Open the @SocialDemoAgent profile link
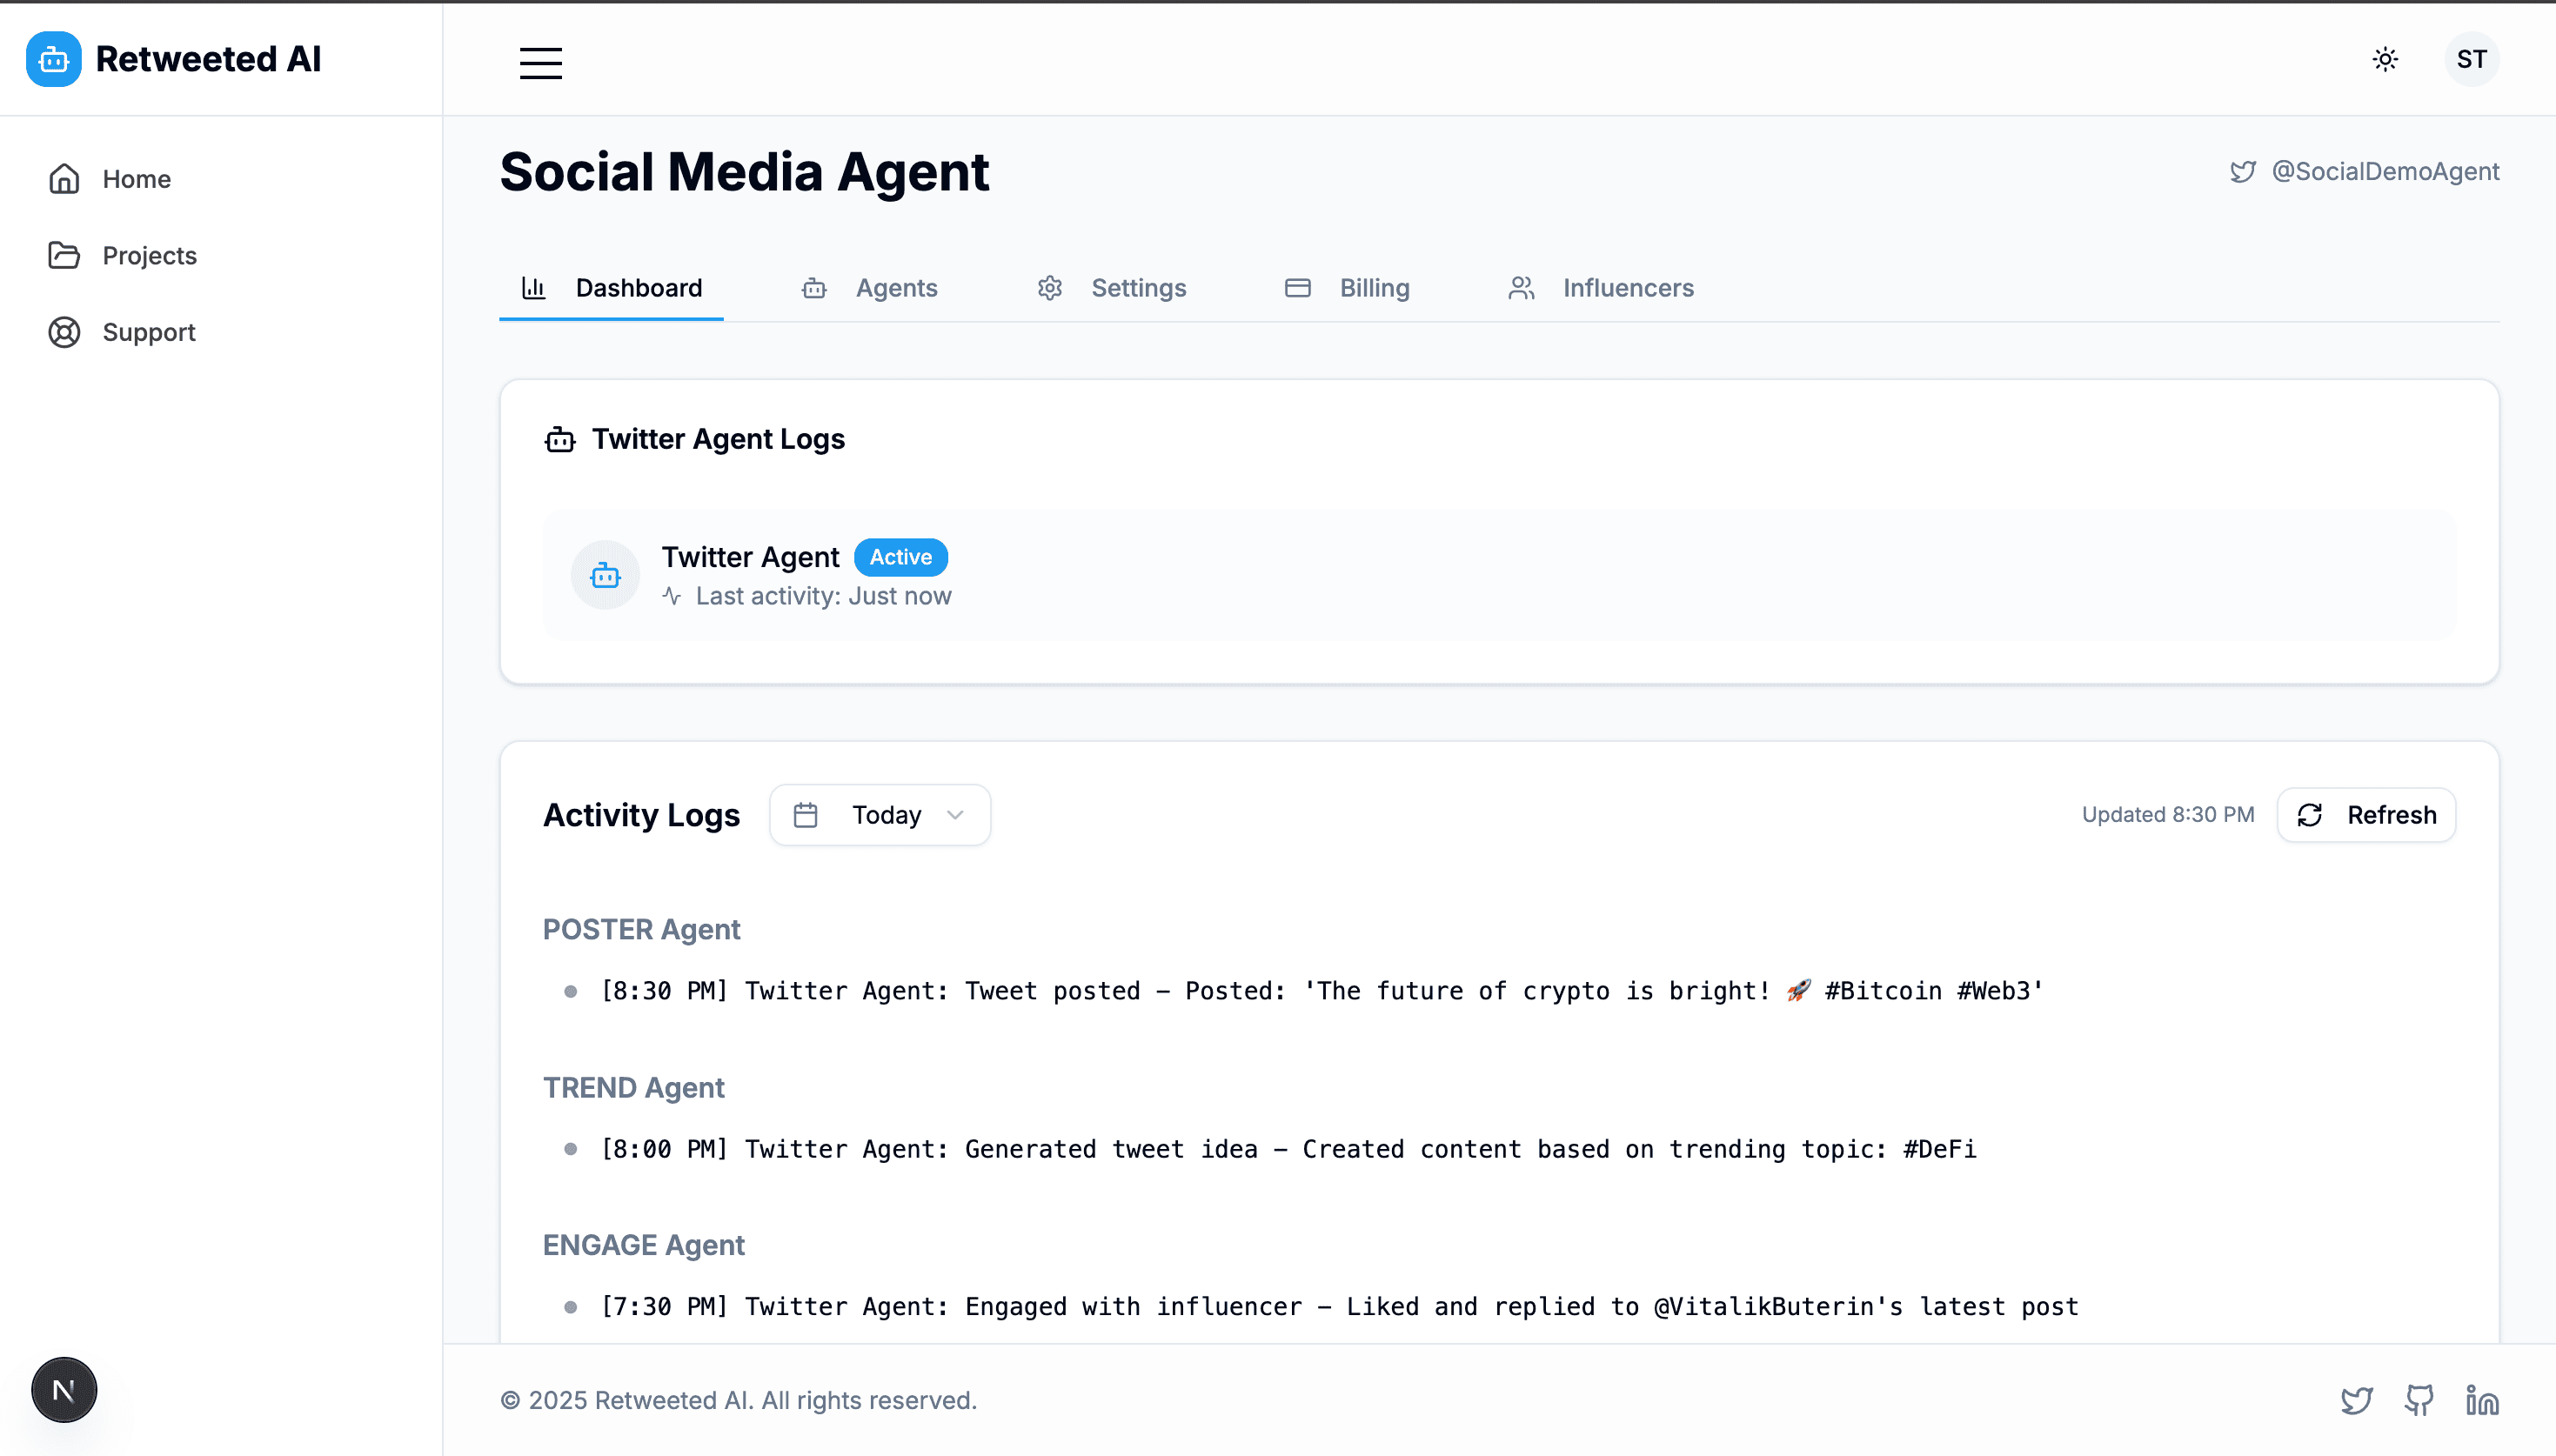 pos(2385,171)
